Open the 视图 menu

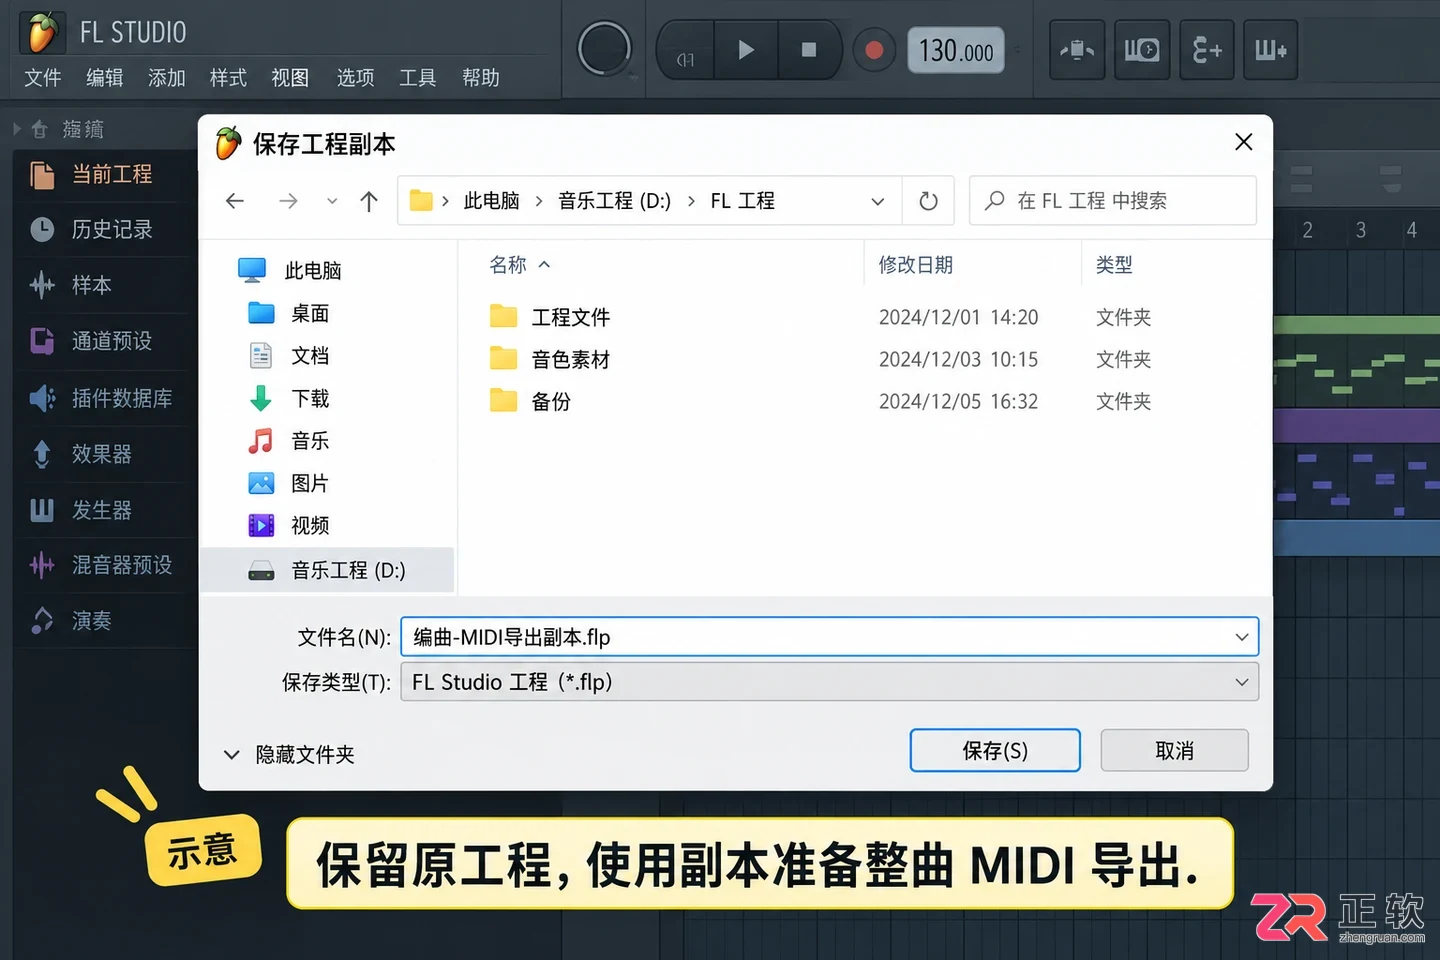(291, 78)
